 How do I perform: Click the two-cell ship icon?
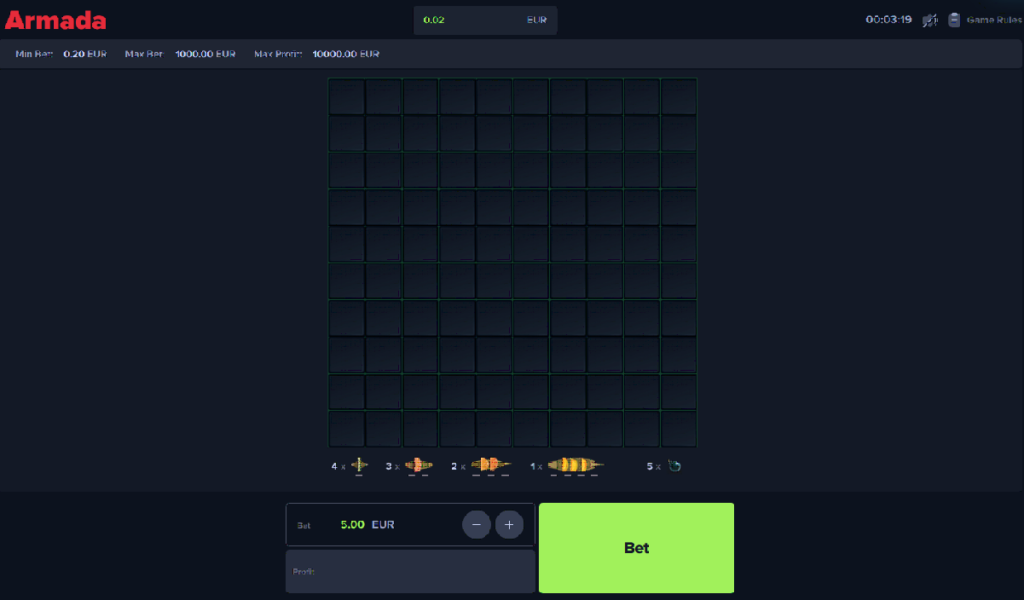(419, 466)
